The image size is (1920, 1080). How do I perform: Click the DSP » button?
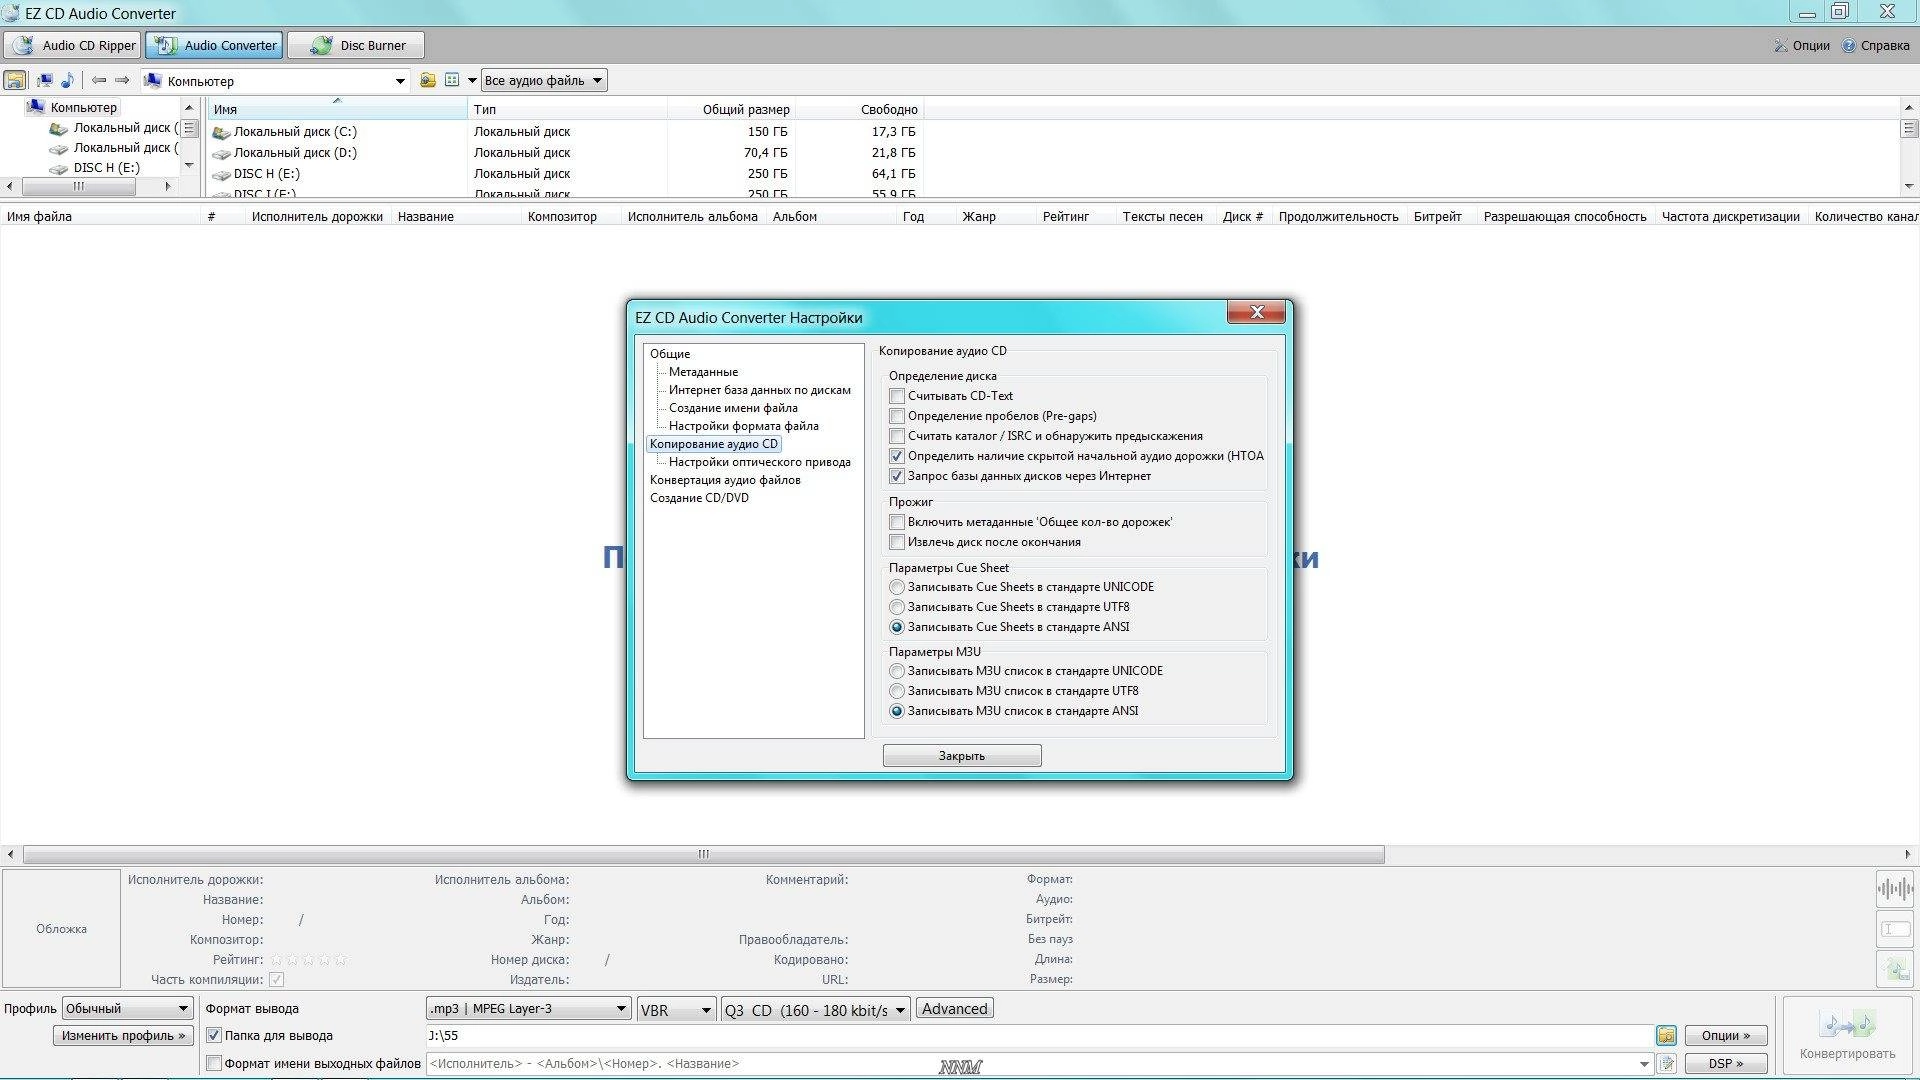[1726, 1063]
